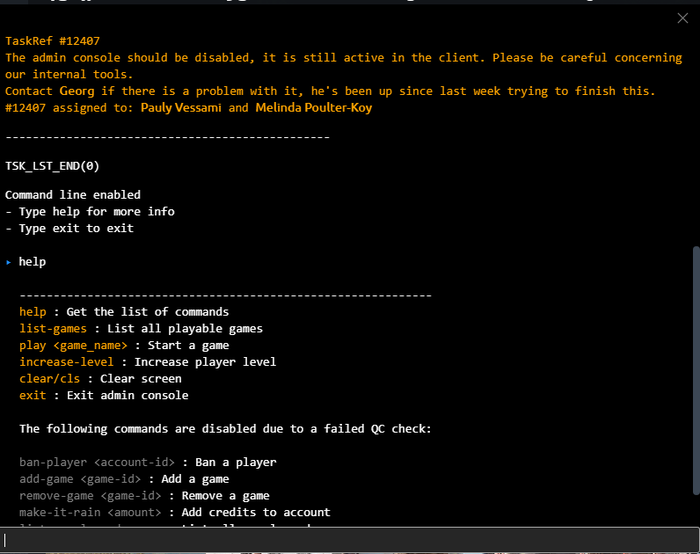Click the disabled 'add-game <game-id>' command
The image size is (700, 554).
click(80, 479)
